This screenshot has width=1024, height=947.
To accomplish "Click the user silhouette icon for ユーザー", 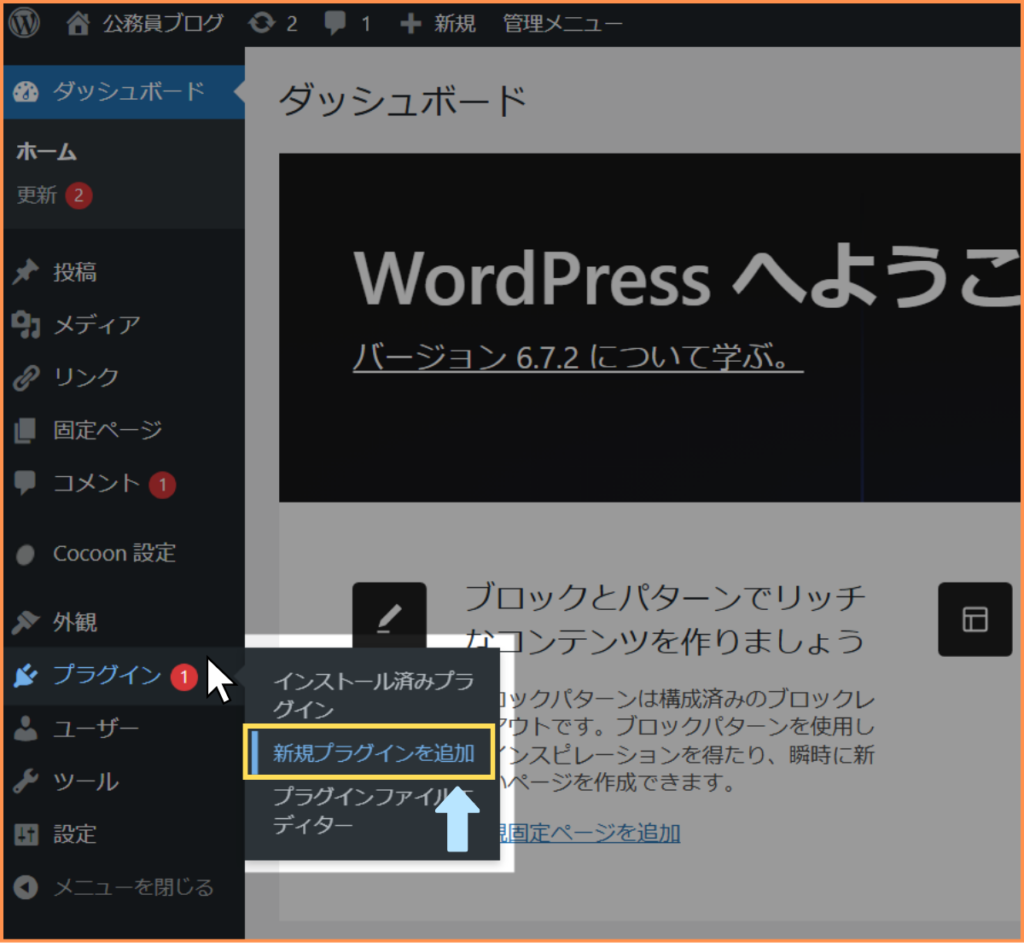I will point(25,729).
